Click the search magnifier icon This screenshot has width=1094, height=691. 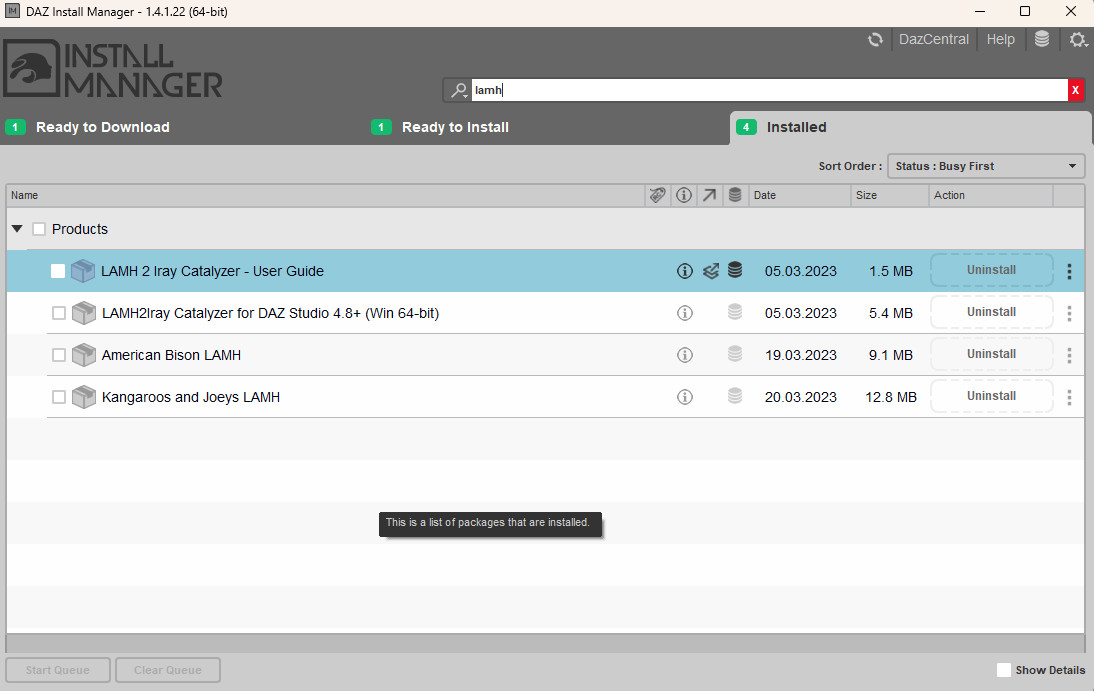point(458,90)
